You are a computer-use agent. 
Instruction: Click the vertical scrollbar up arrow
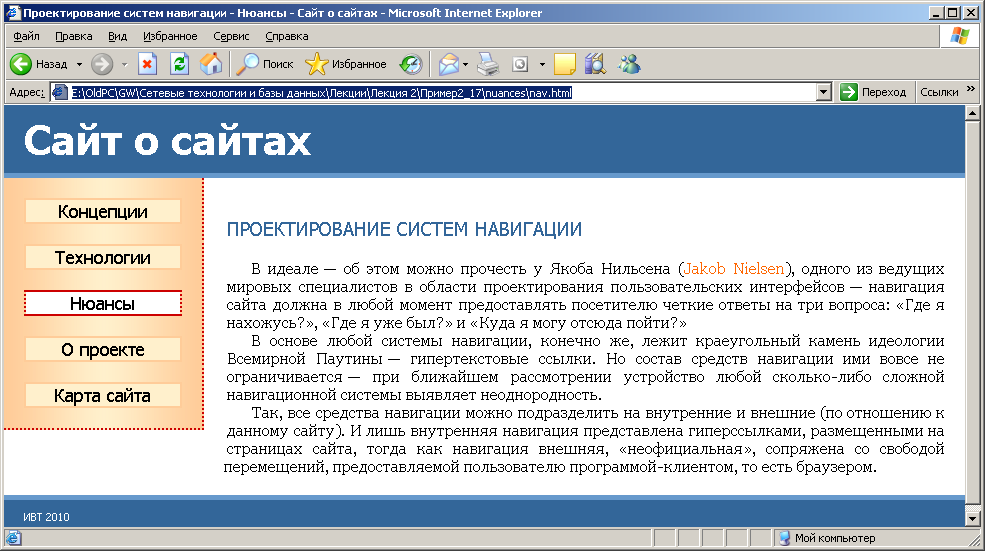coord(972,113)
